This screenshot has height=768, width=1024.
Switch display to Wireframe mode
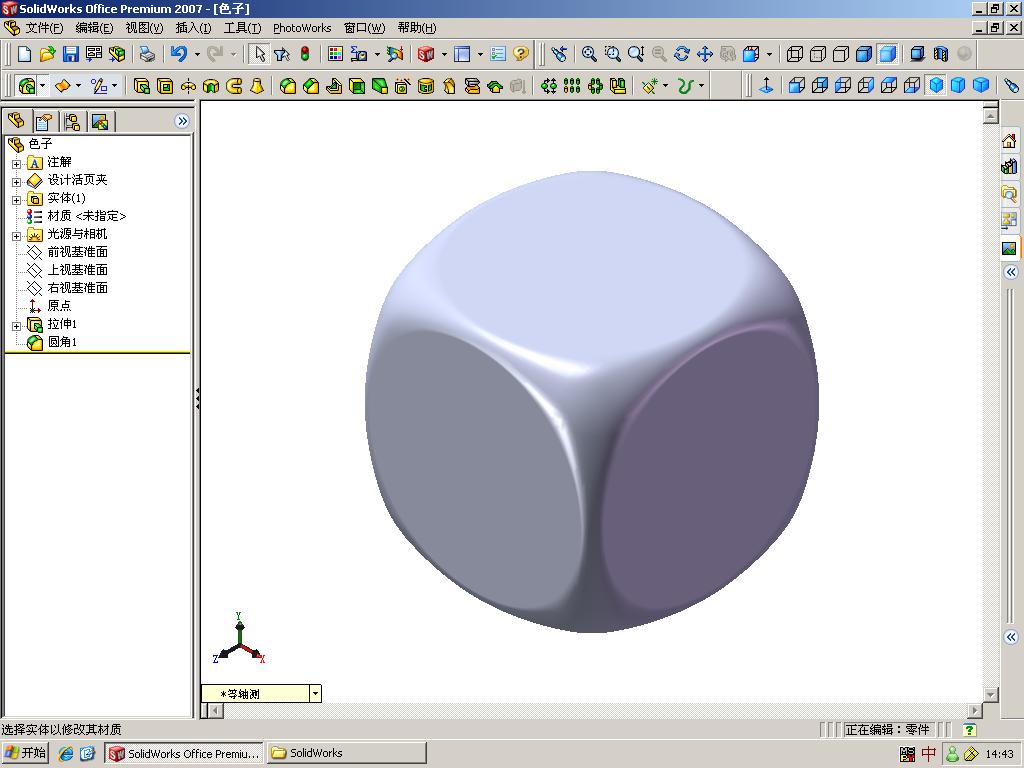[795, 54]
